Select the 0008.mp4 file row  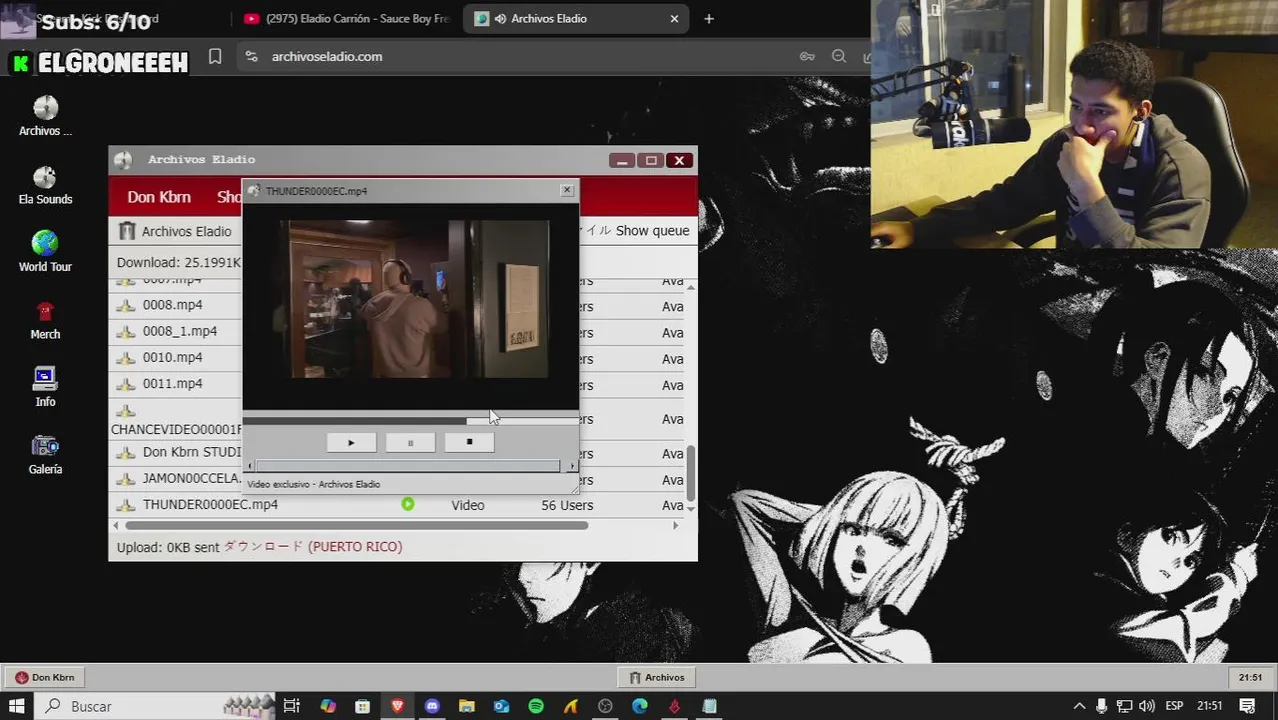173,305
